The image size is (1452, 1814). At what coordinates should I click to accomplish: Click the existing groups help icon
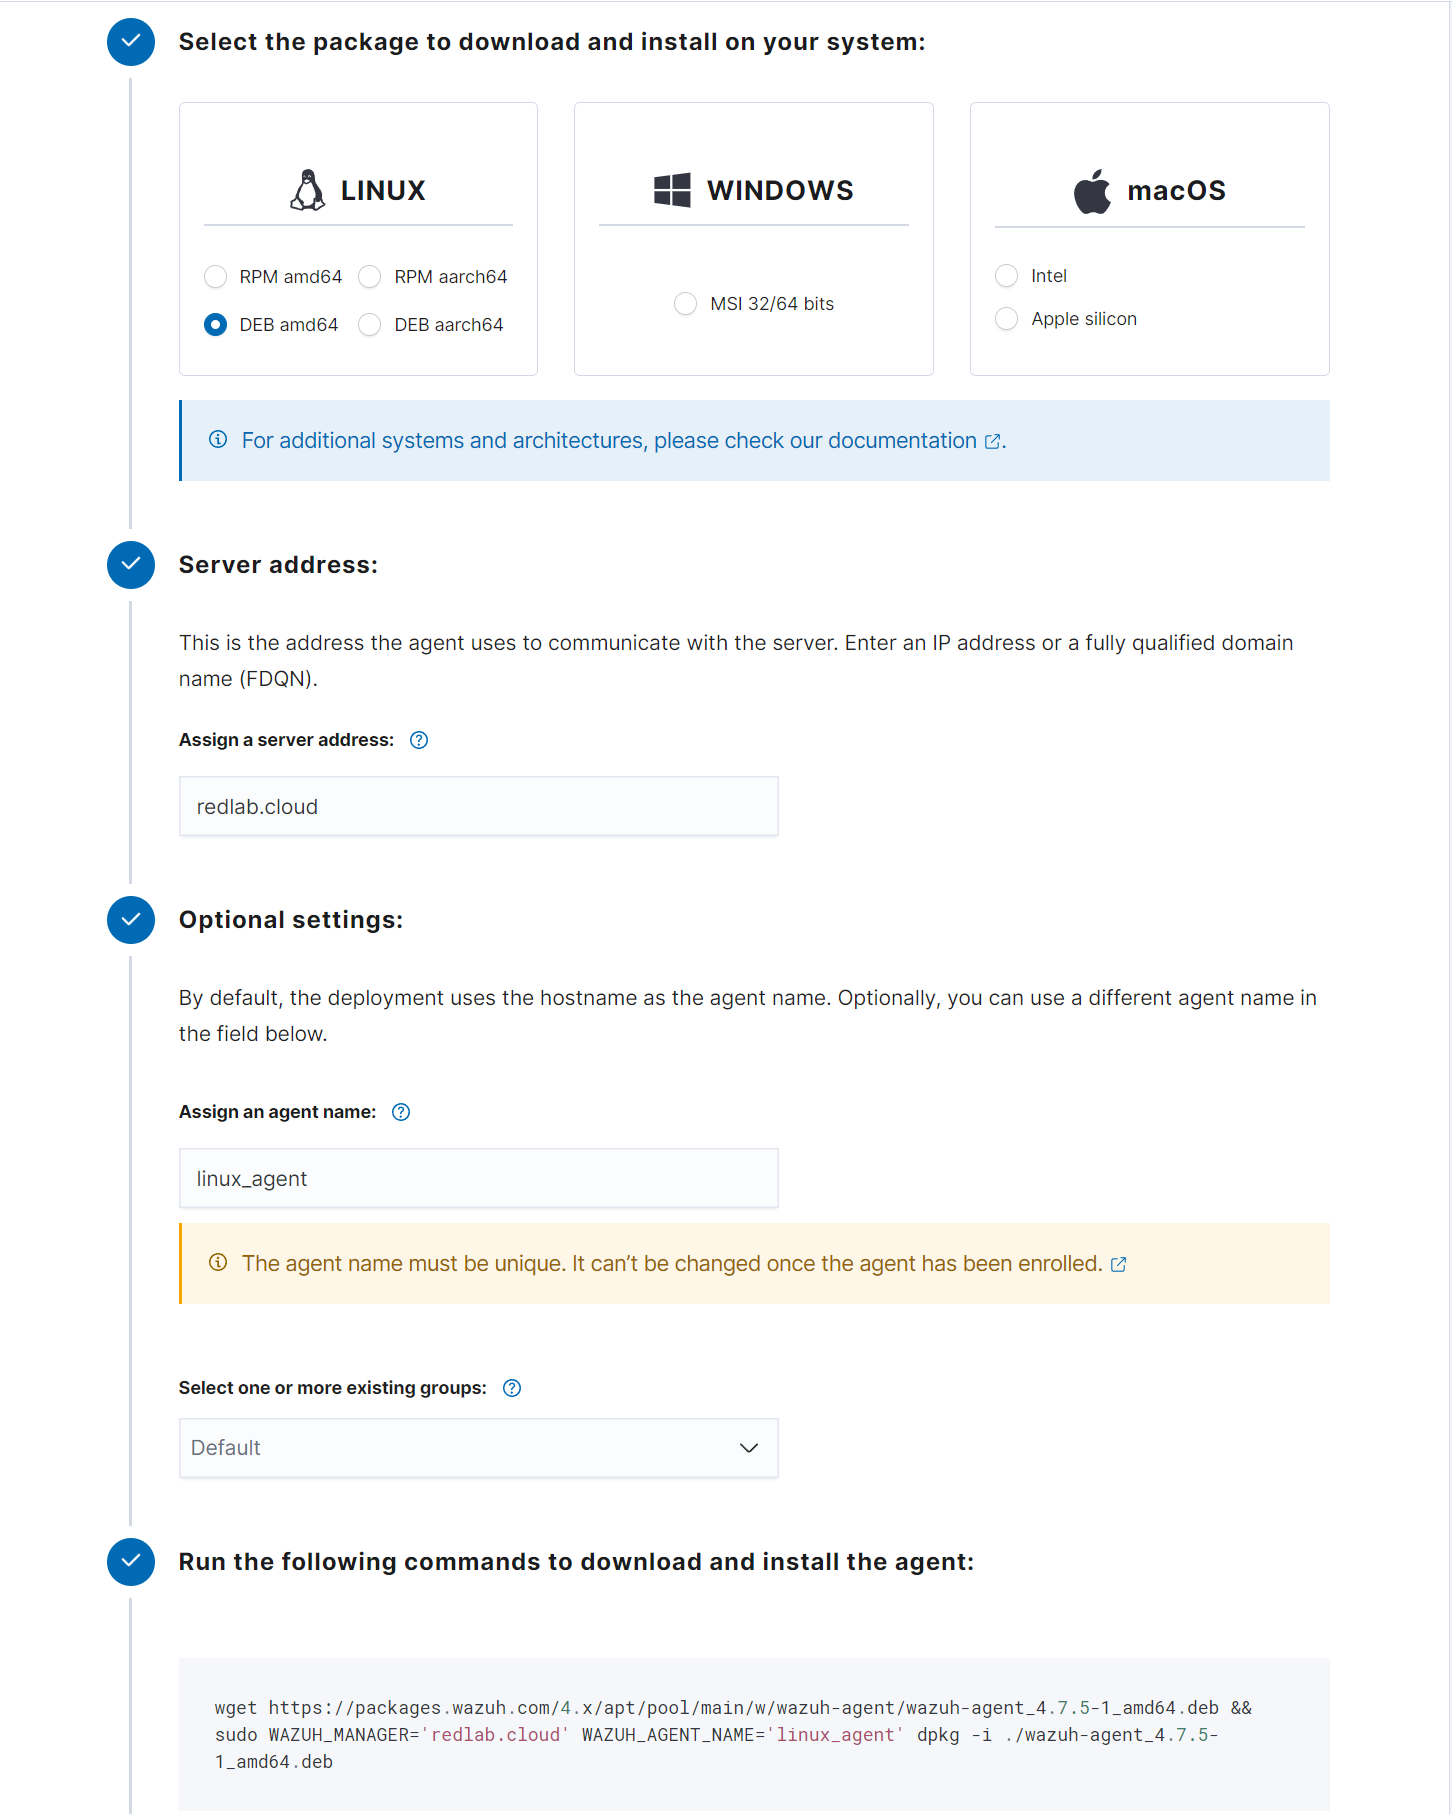click(512, 1388)
